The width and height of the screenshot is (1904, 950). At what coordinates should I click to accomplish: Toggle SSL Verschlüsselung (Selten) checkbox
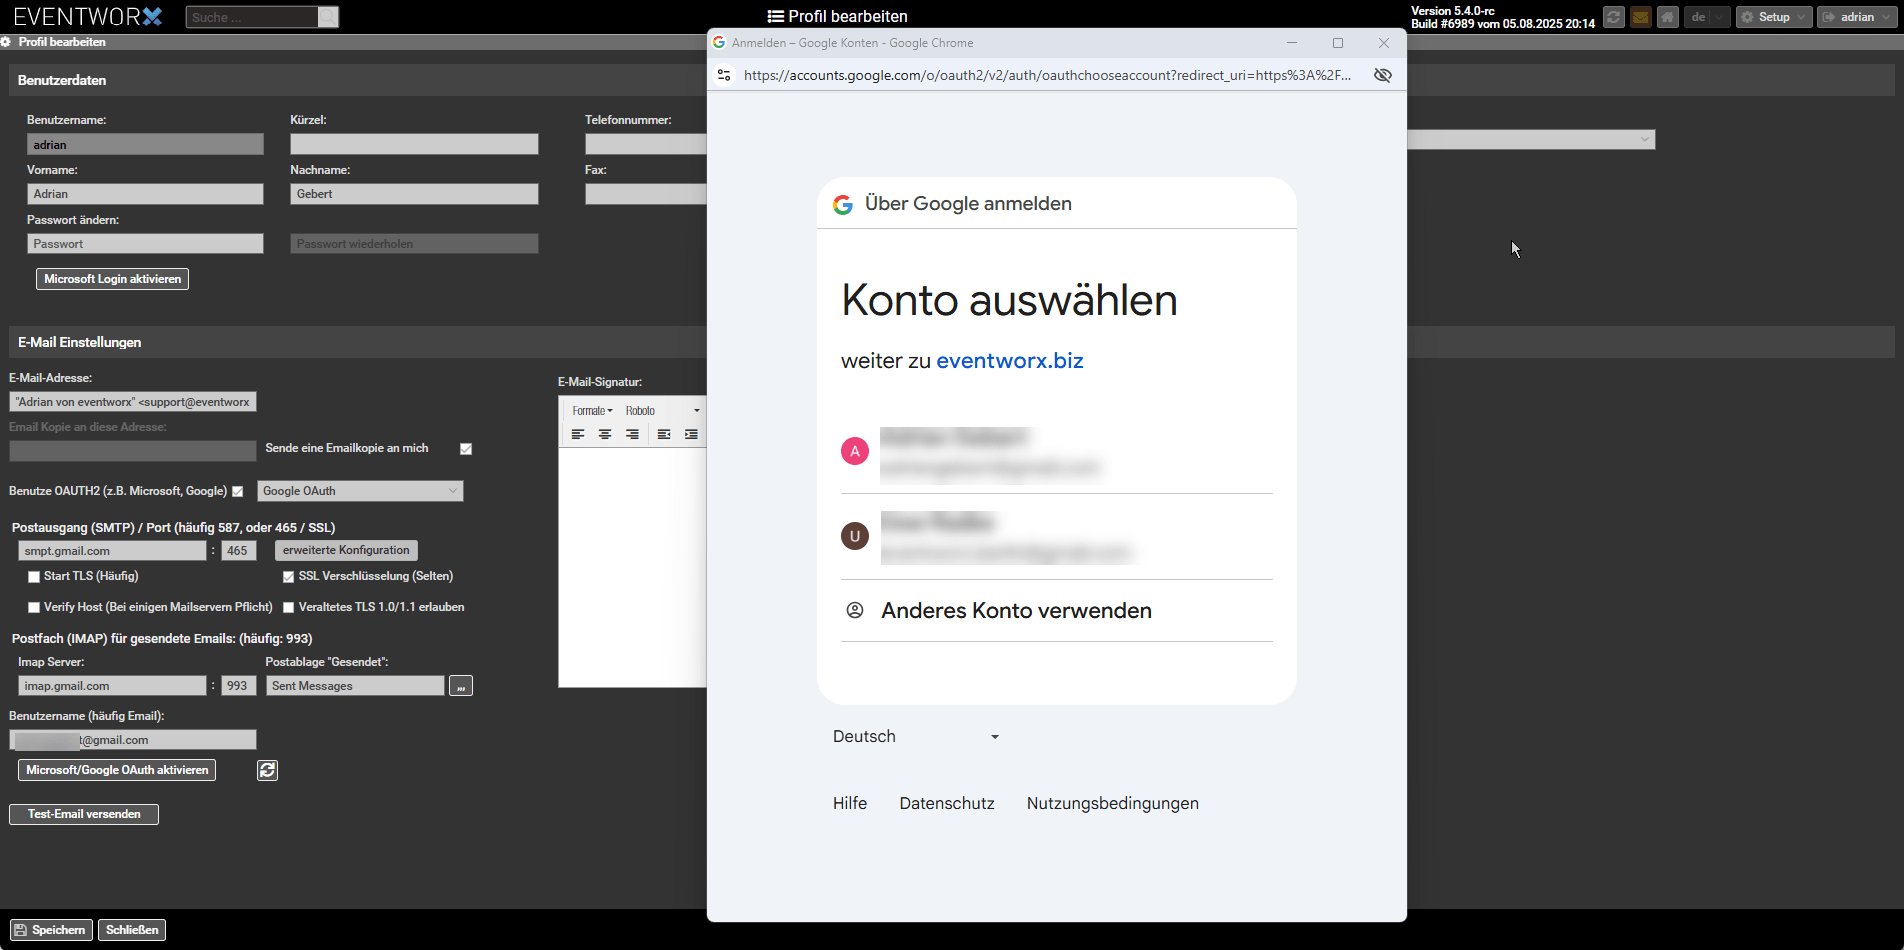(289, 577)
